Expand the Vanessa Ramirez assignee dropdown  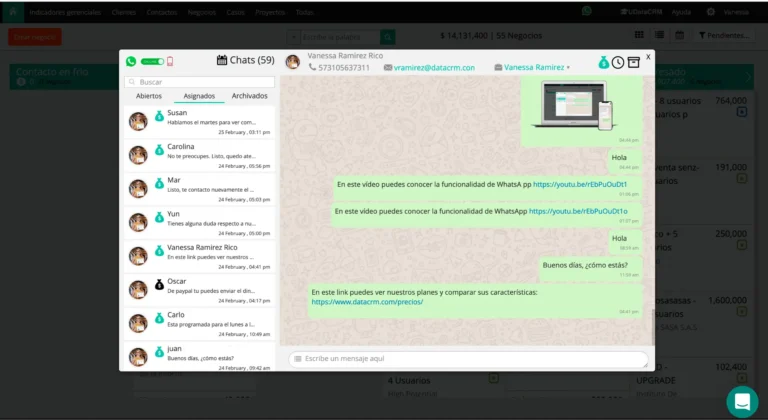click(x=537, y=67)
